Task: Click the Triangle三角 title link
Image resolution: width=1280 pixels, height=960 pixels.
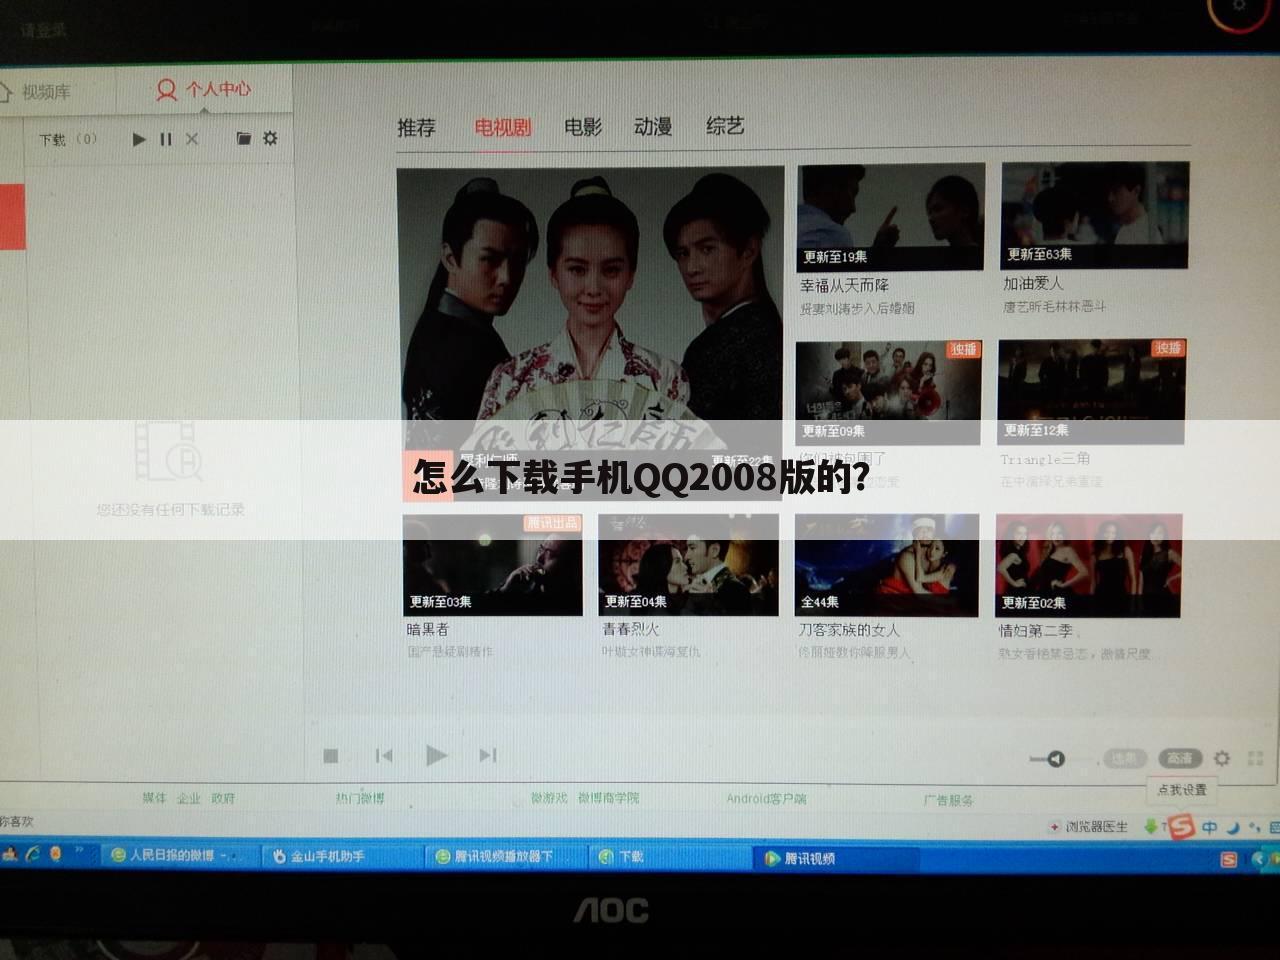Action: tap(1045, 459)
